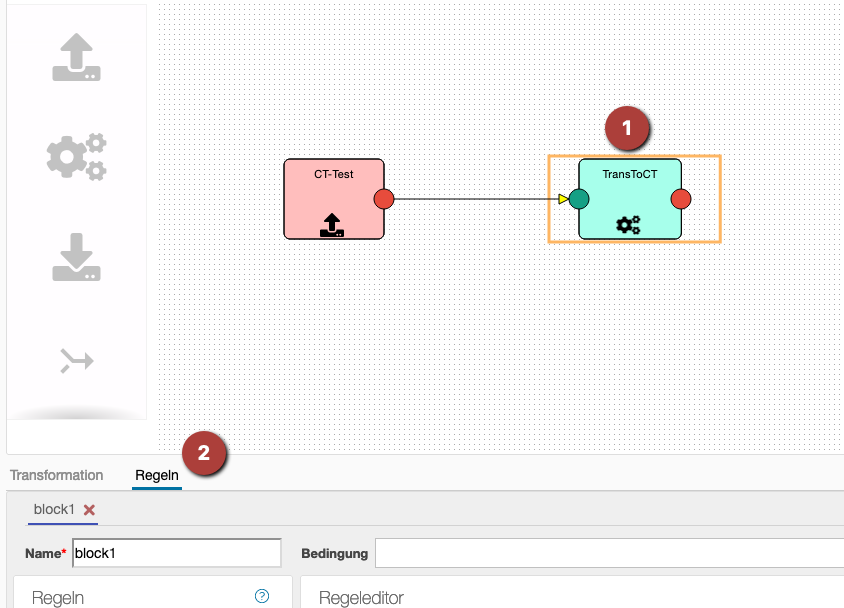Select the download target icon in left palette
Image resolution: width=844 pixels, height=608 pixels.
coord(77,257)
